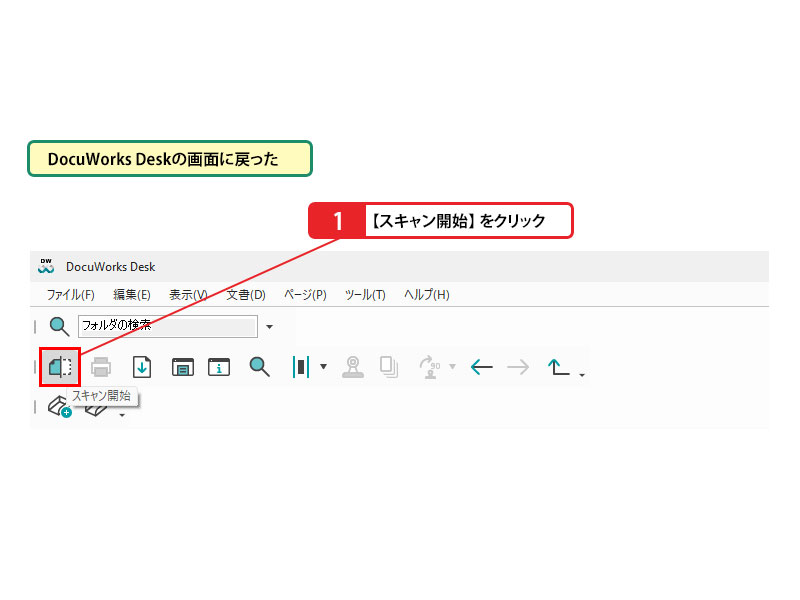Click the folder icon with the plus badge
This screenshot has width=800, height=600.
59,407
